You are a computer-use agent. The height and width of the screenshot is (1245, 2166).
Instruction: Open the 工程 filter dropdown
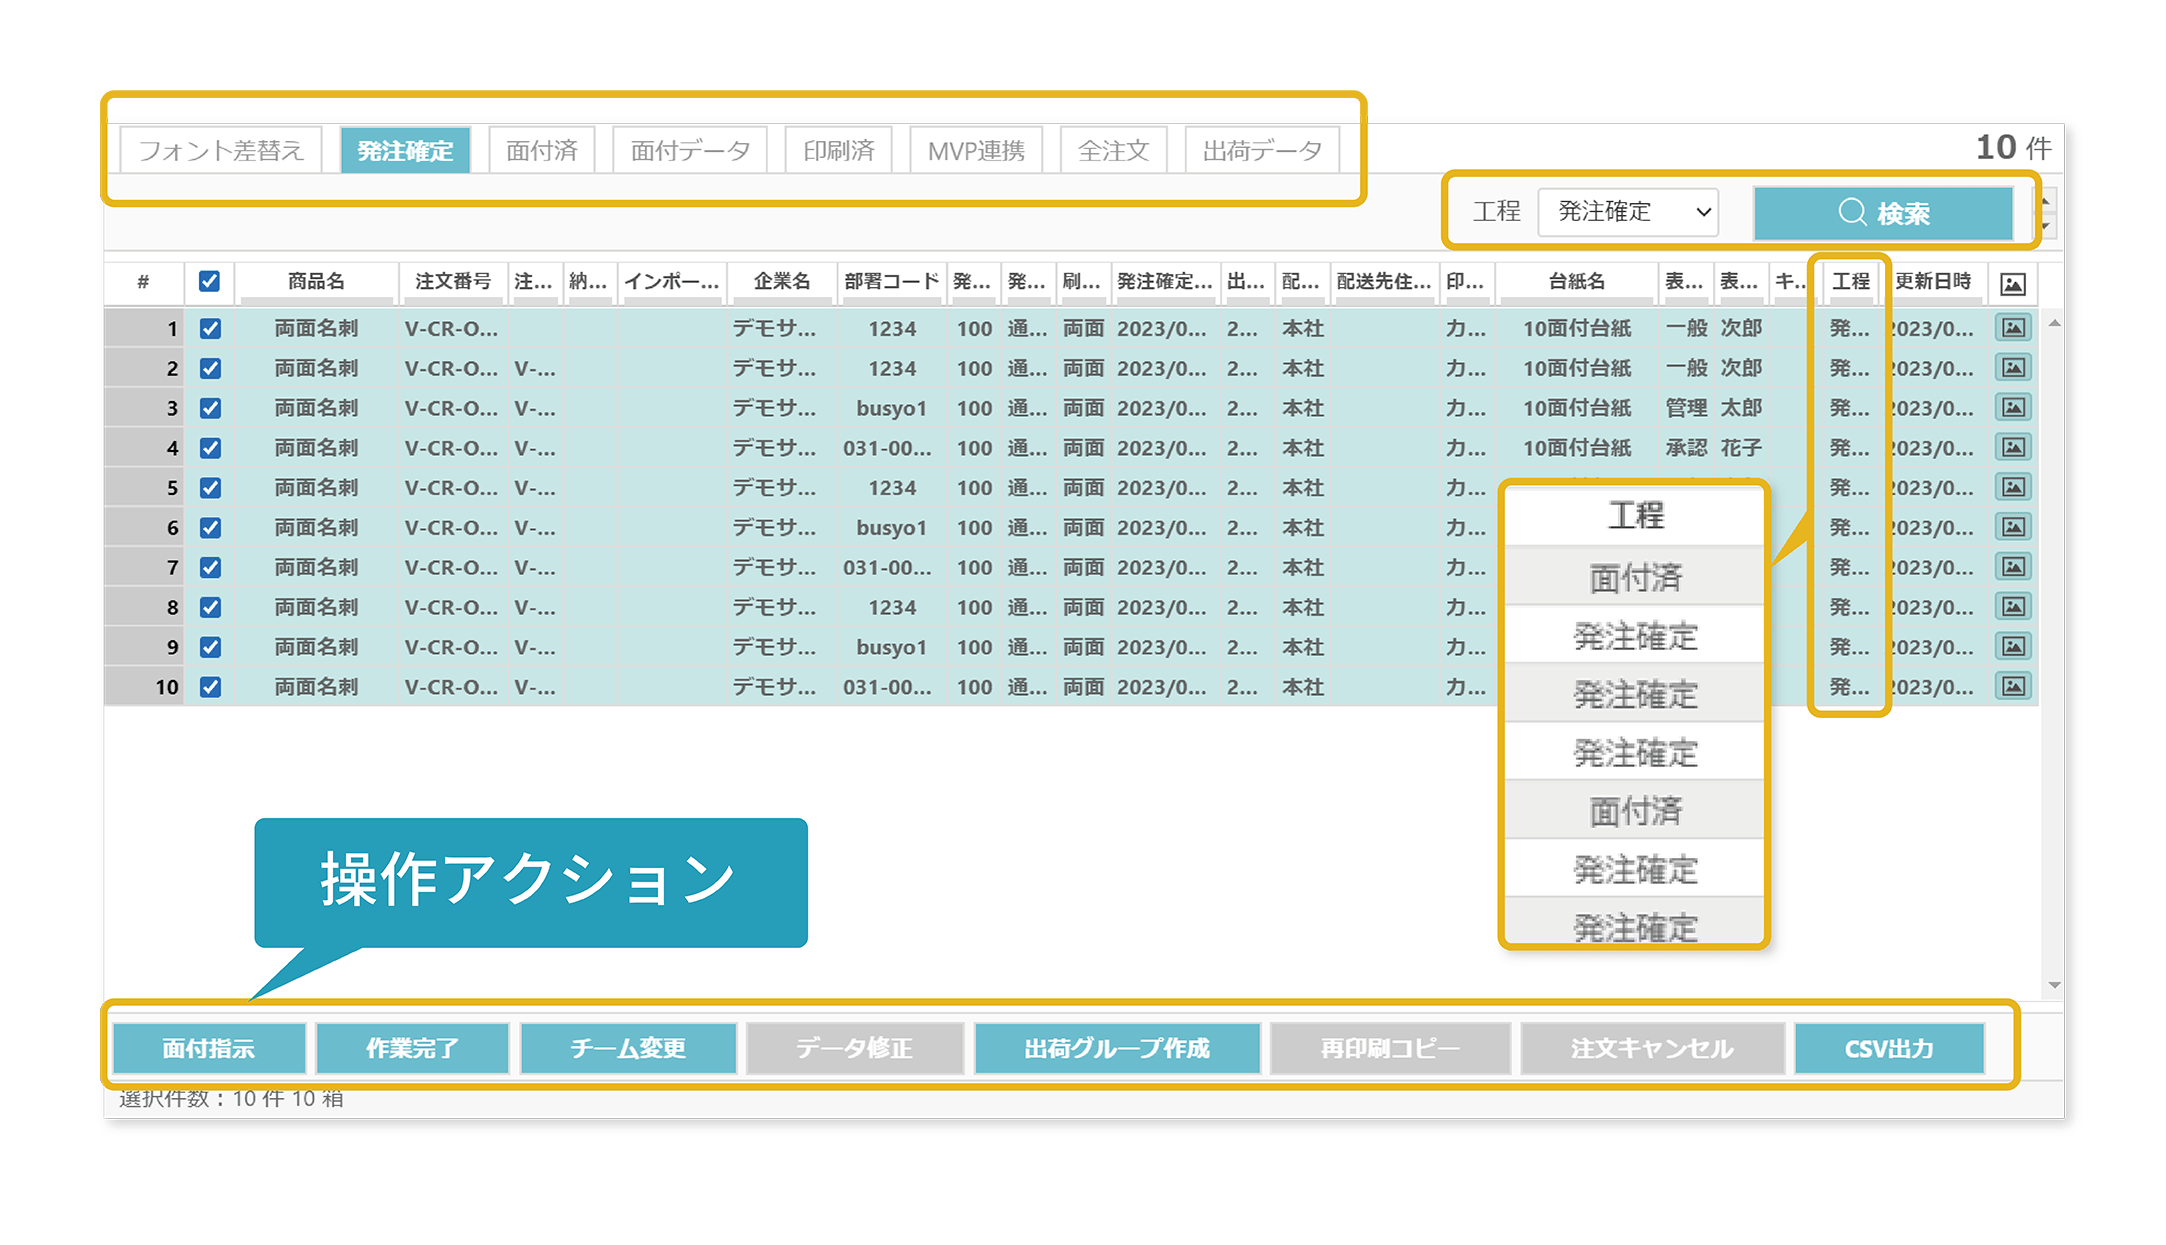click(1627, 212)
